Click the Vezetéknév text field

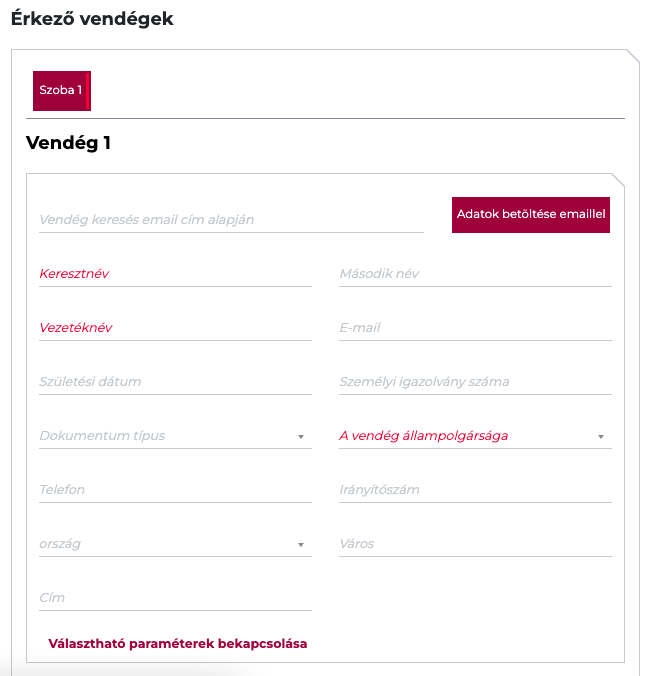[175, 328]
